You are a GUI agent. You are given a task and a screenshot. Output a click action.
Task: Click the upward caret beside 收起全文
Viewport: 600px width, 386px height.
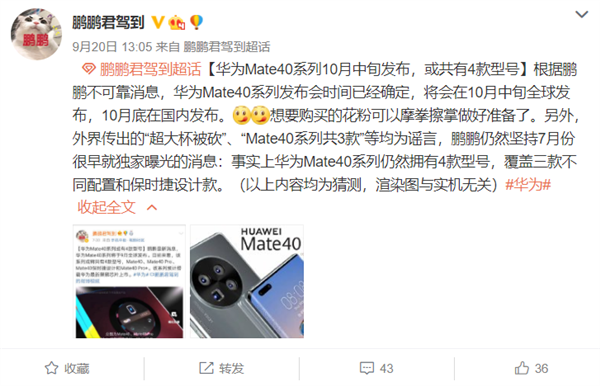[152, 208]
